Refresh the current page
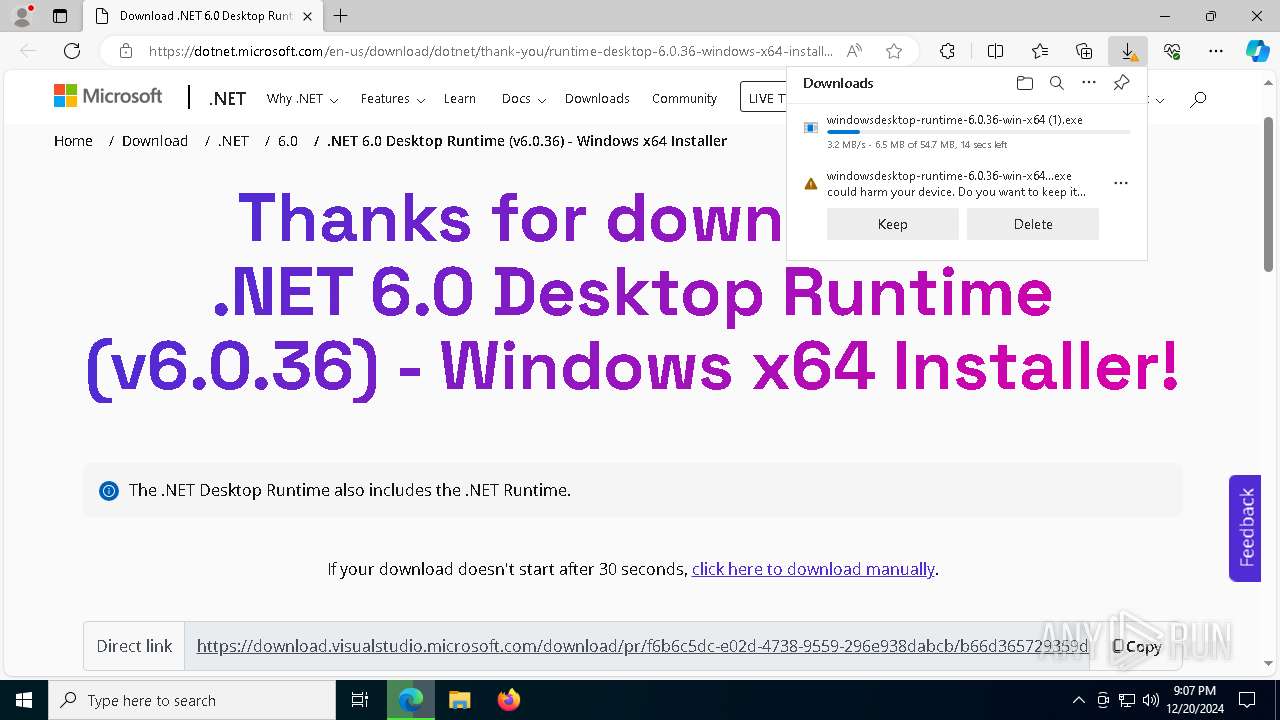1280x720 pixels. tap(72, 51)
